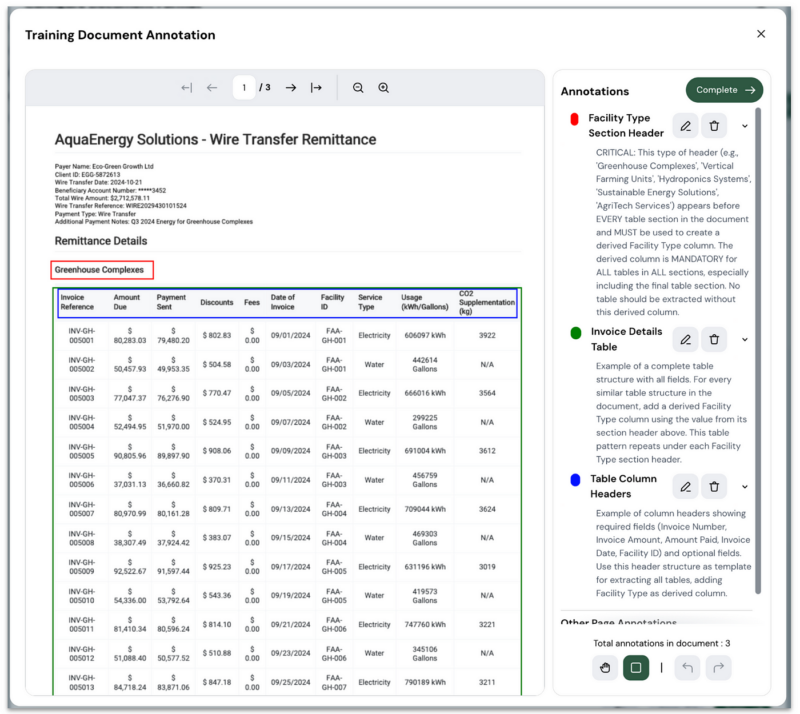Go to the previous page
The height and width of the screenshot is (714, 800).
pos(212,88)
